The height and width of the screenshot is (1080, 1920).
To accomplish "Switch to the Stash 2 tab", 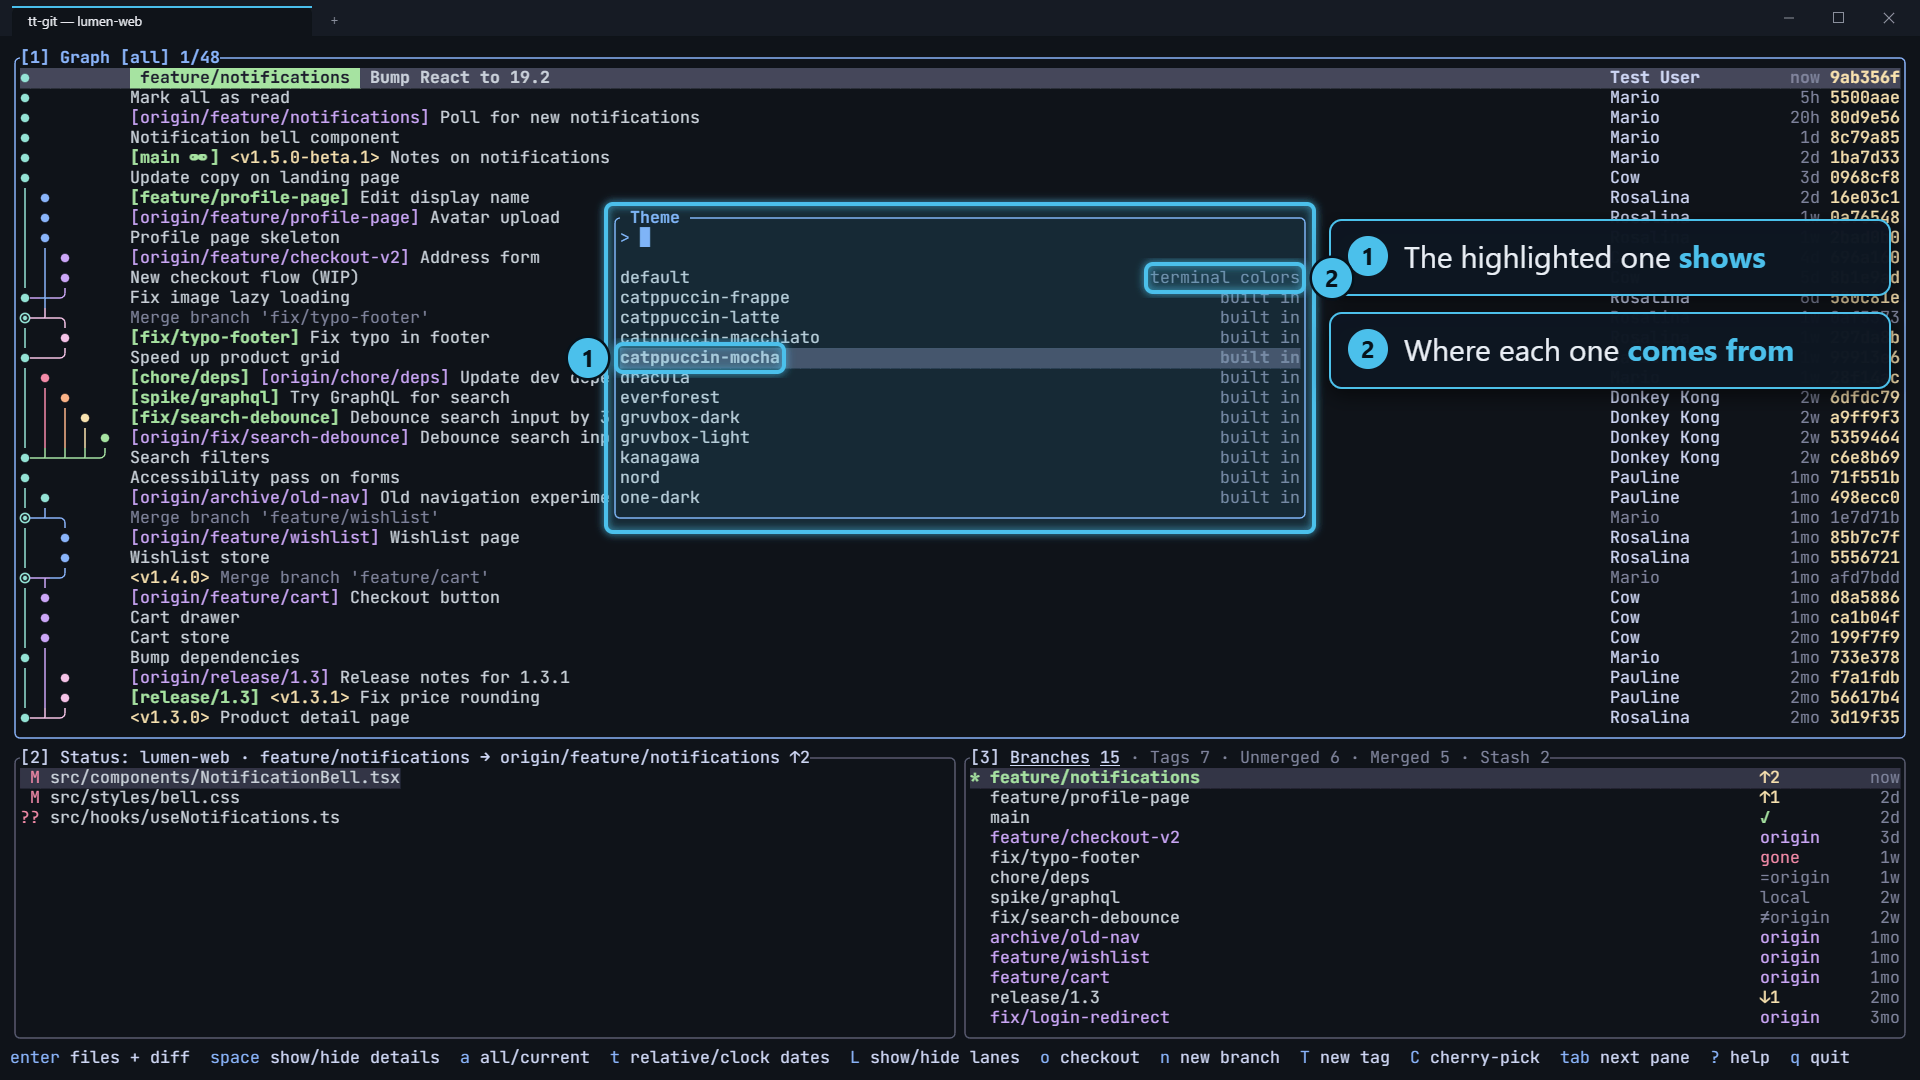I will [1514, 757].
